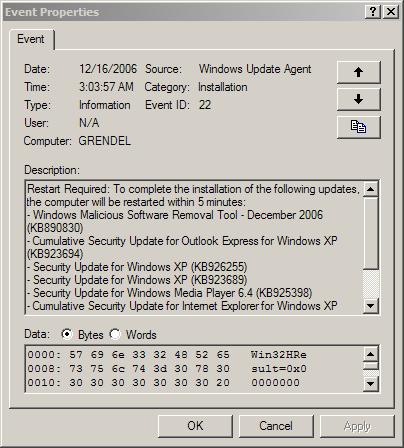Select the Bytes data format
Image resolution: width=404 pixels, height=448 pixels.
[67, 334]
